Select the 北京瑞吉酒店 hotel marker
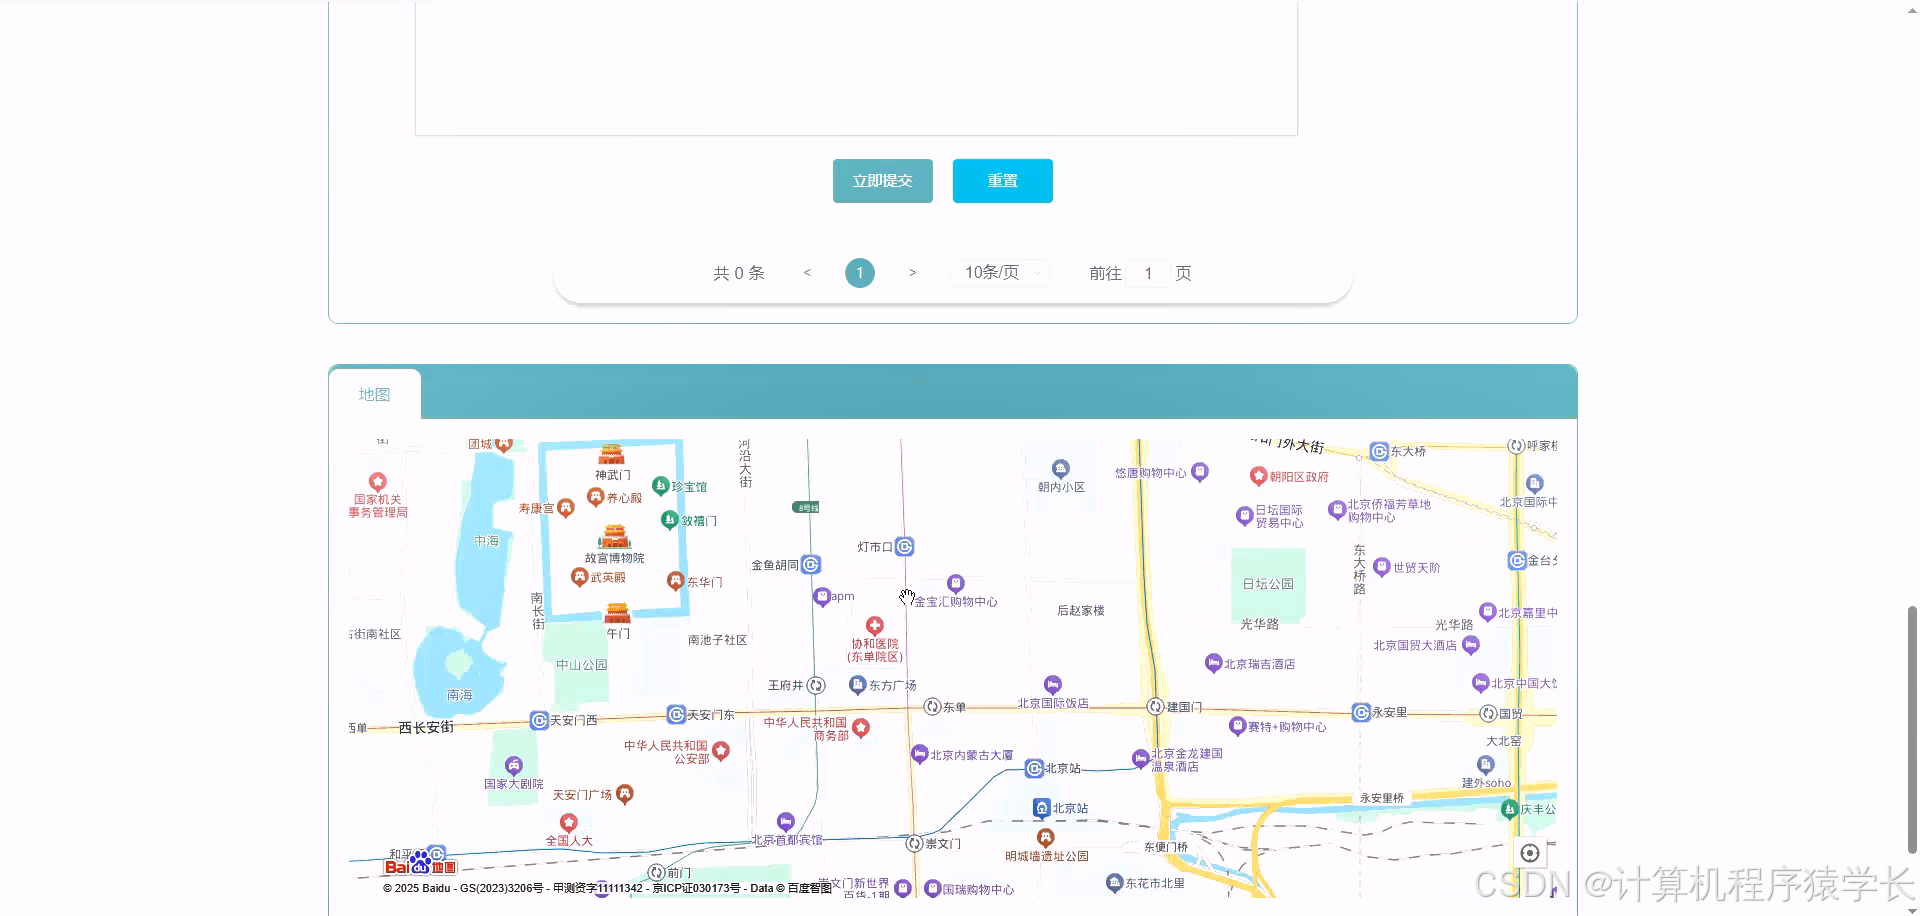This screenshot has height=916, width=1920. click(1212, 662)
